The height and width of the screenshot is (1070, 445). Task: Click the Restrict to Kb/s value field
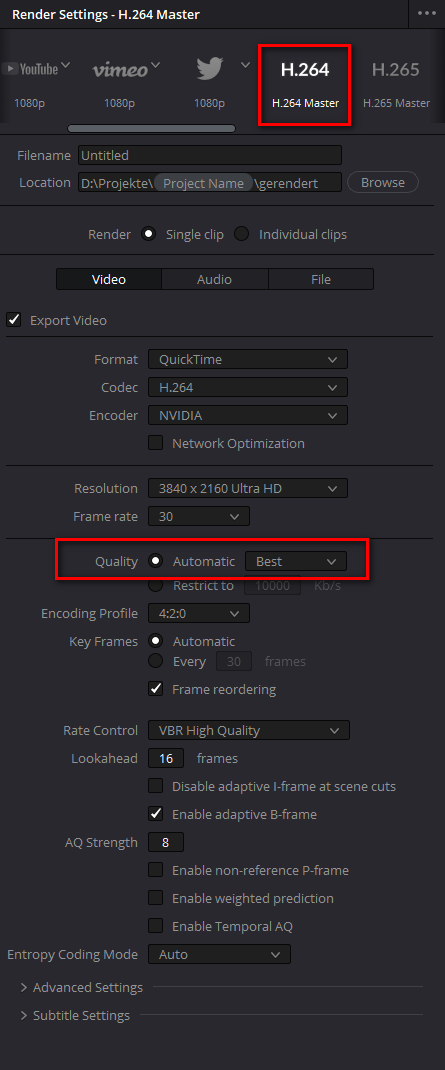tap(273, 585)
